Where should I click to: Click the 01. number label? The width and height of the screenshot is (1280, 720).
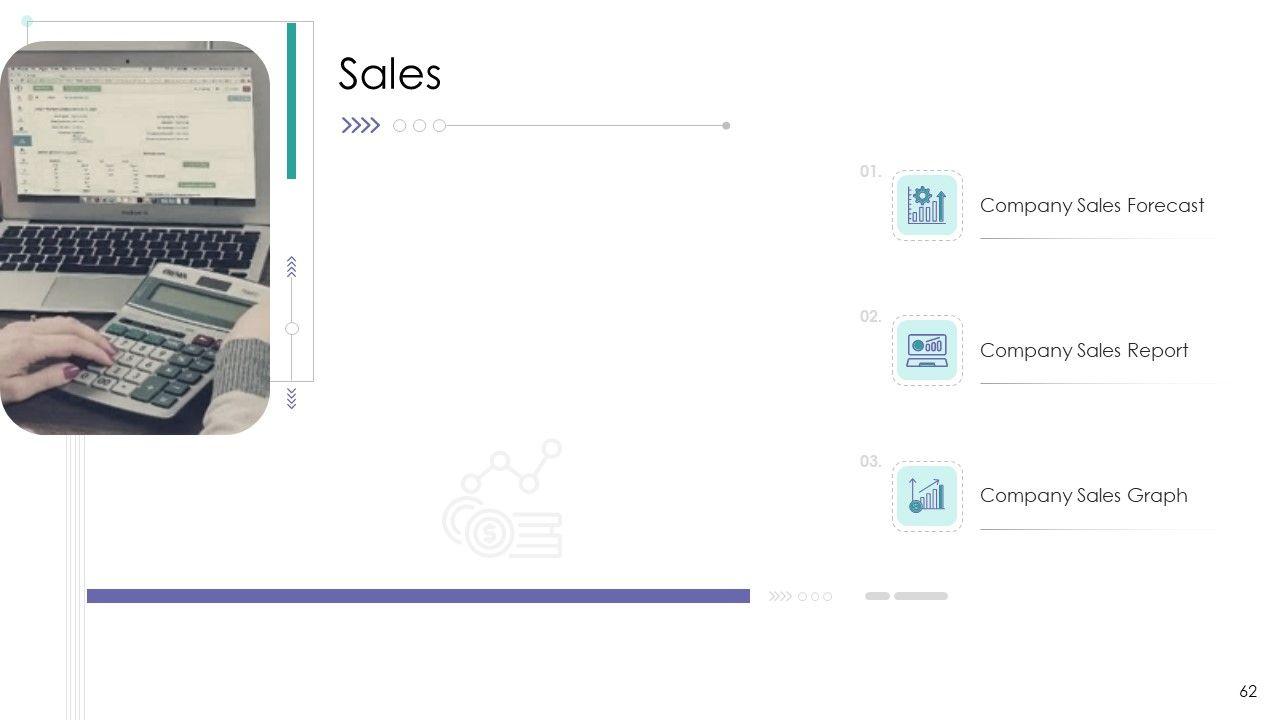click(x=870, y=172)
